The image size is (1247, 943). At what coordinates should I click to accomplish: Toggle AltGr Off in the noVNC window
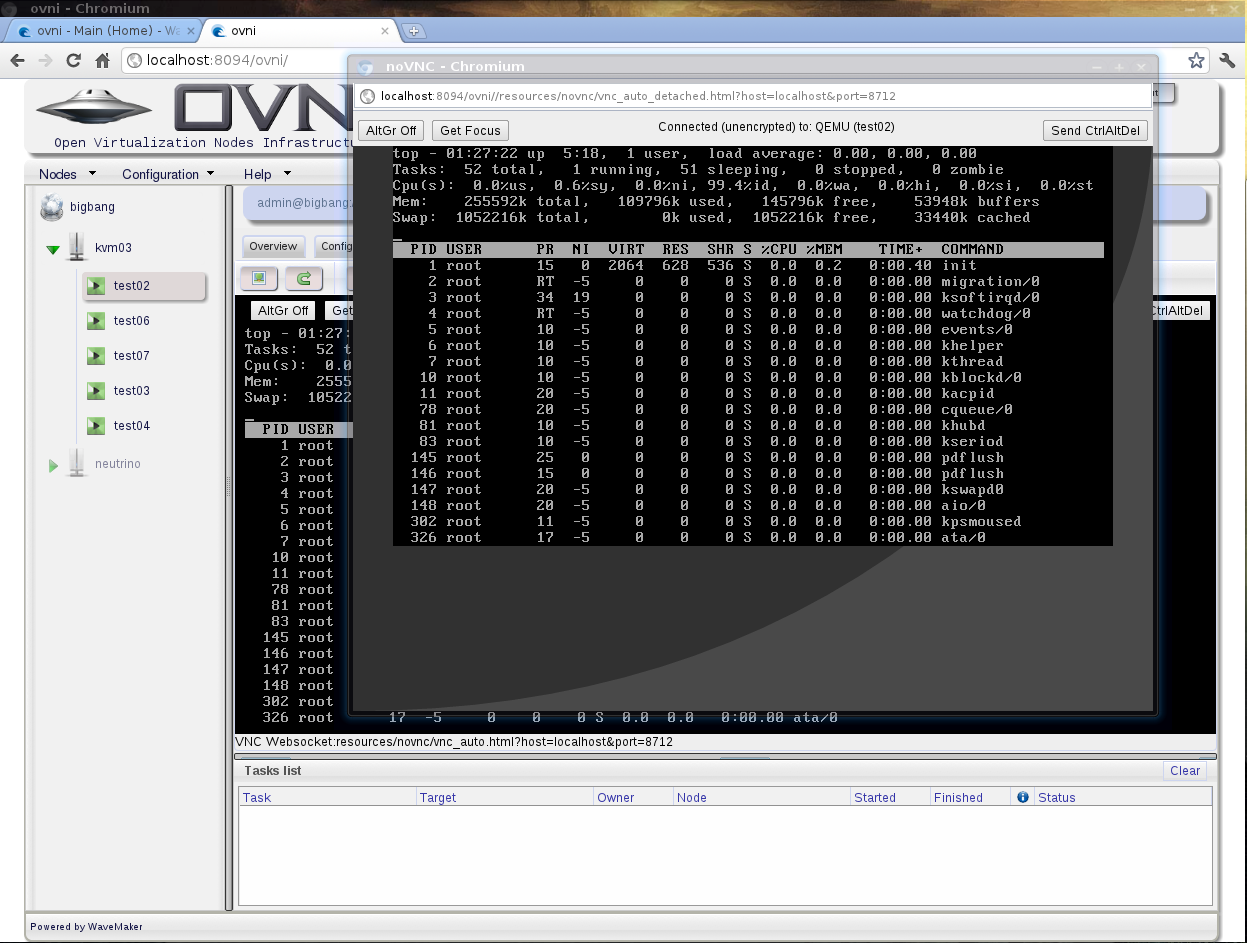click(x=390, y=130)
